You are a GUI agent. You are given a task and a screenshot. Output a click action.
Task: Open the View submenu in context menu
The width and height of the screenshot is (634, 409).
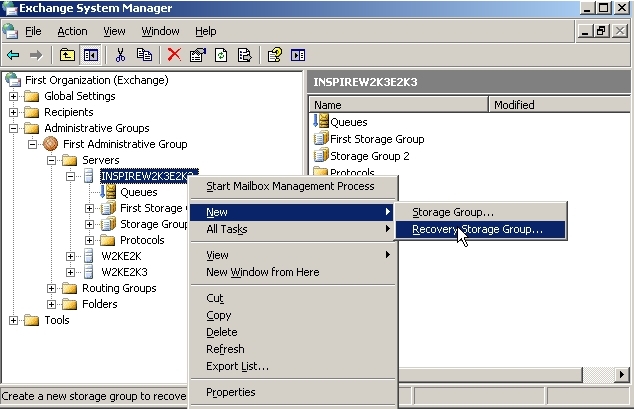coord(294,255)
